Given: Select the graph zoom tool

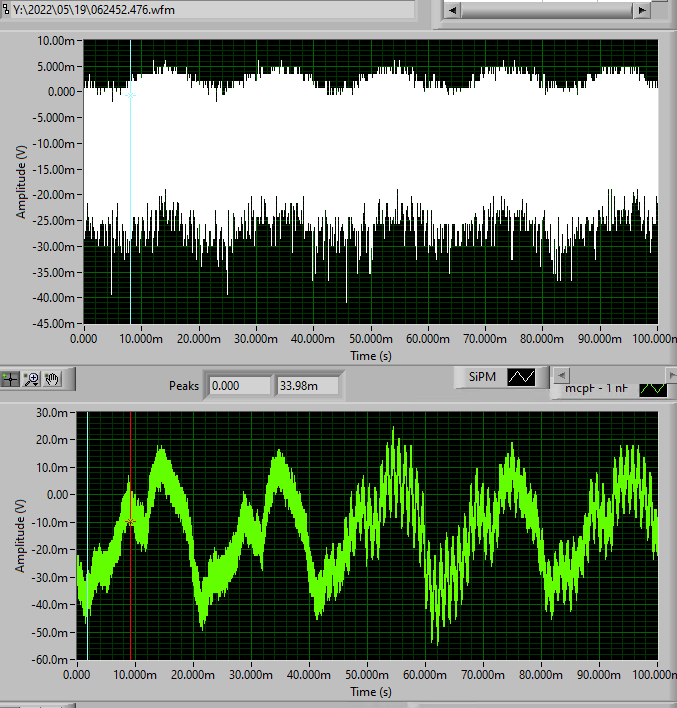Looking at the screenshot, I should (x=31, y=378).
